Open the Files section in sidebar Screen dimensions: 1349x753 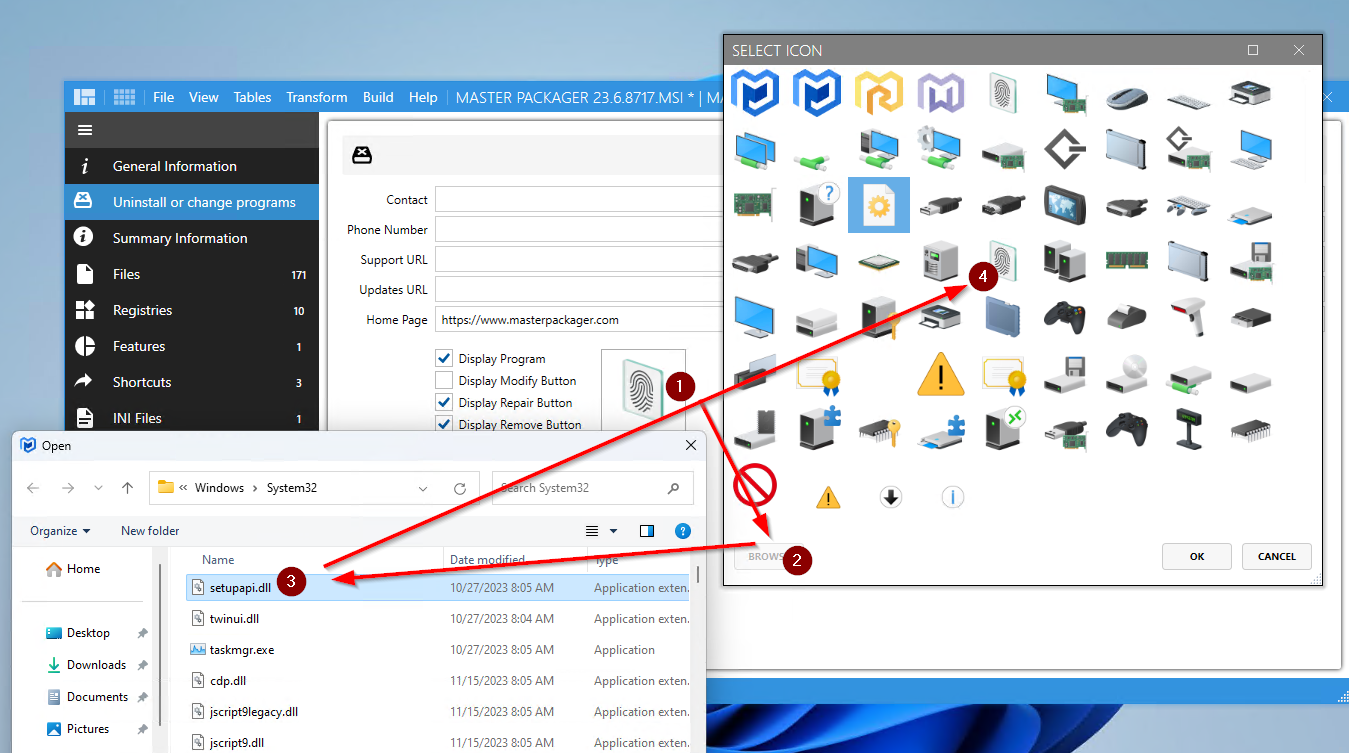[192, 274]
